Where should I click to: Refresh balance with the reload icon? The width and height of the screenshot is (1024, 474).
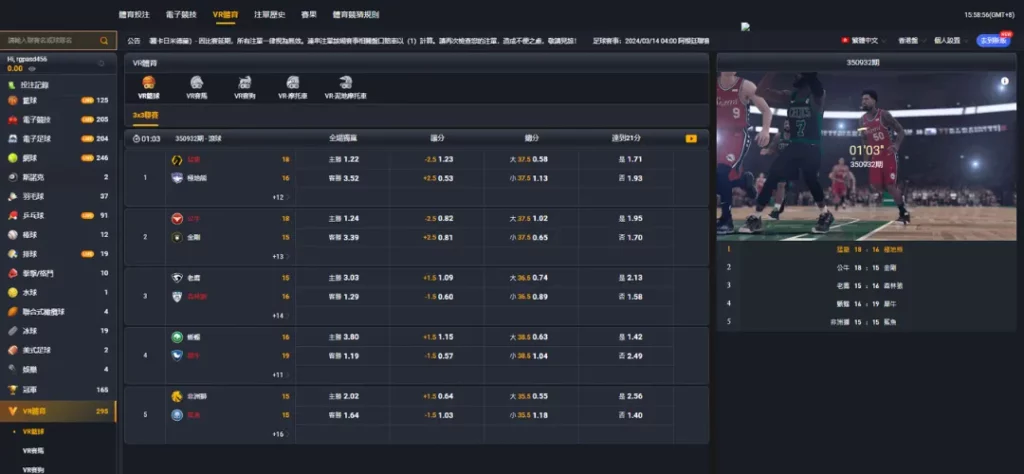coord(101,63)
